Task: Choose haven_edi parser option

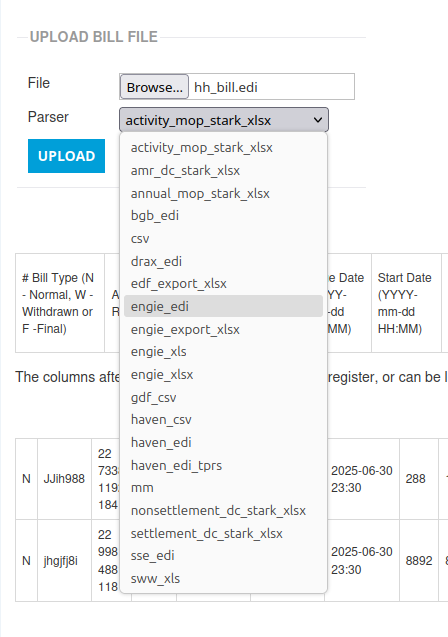Action: coord(223,442)
